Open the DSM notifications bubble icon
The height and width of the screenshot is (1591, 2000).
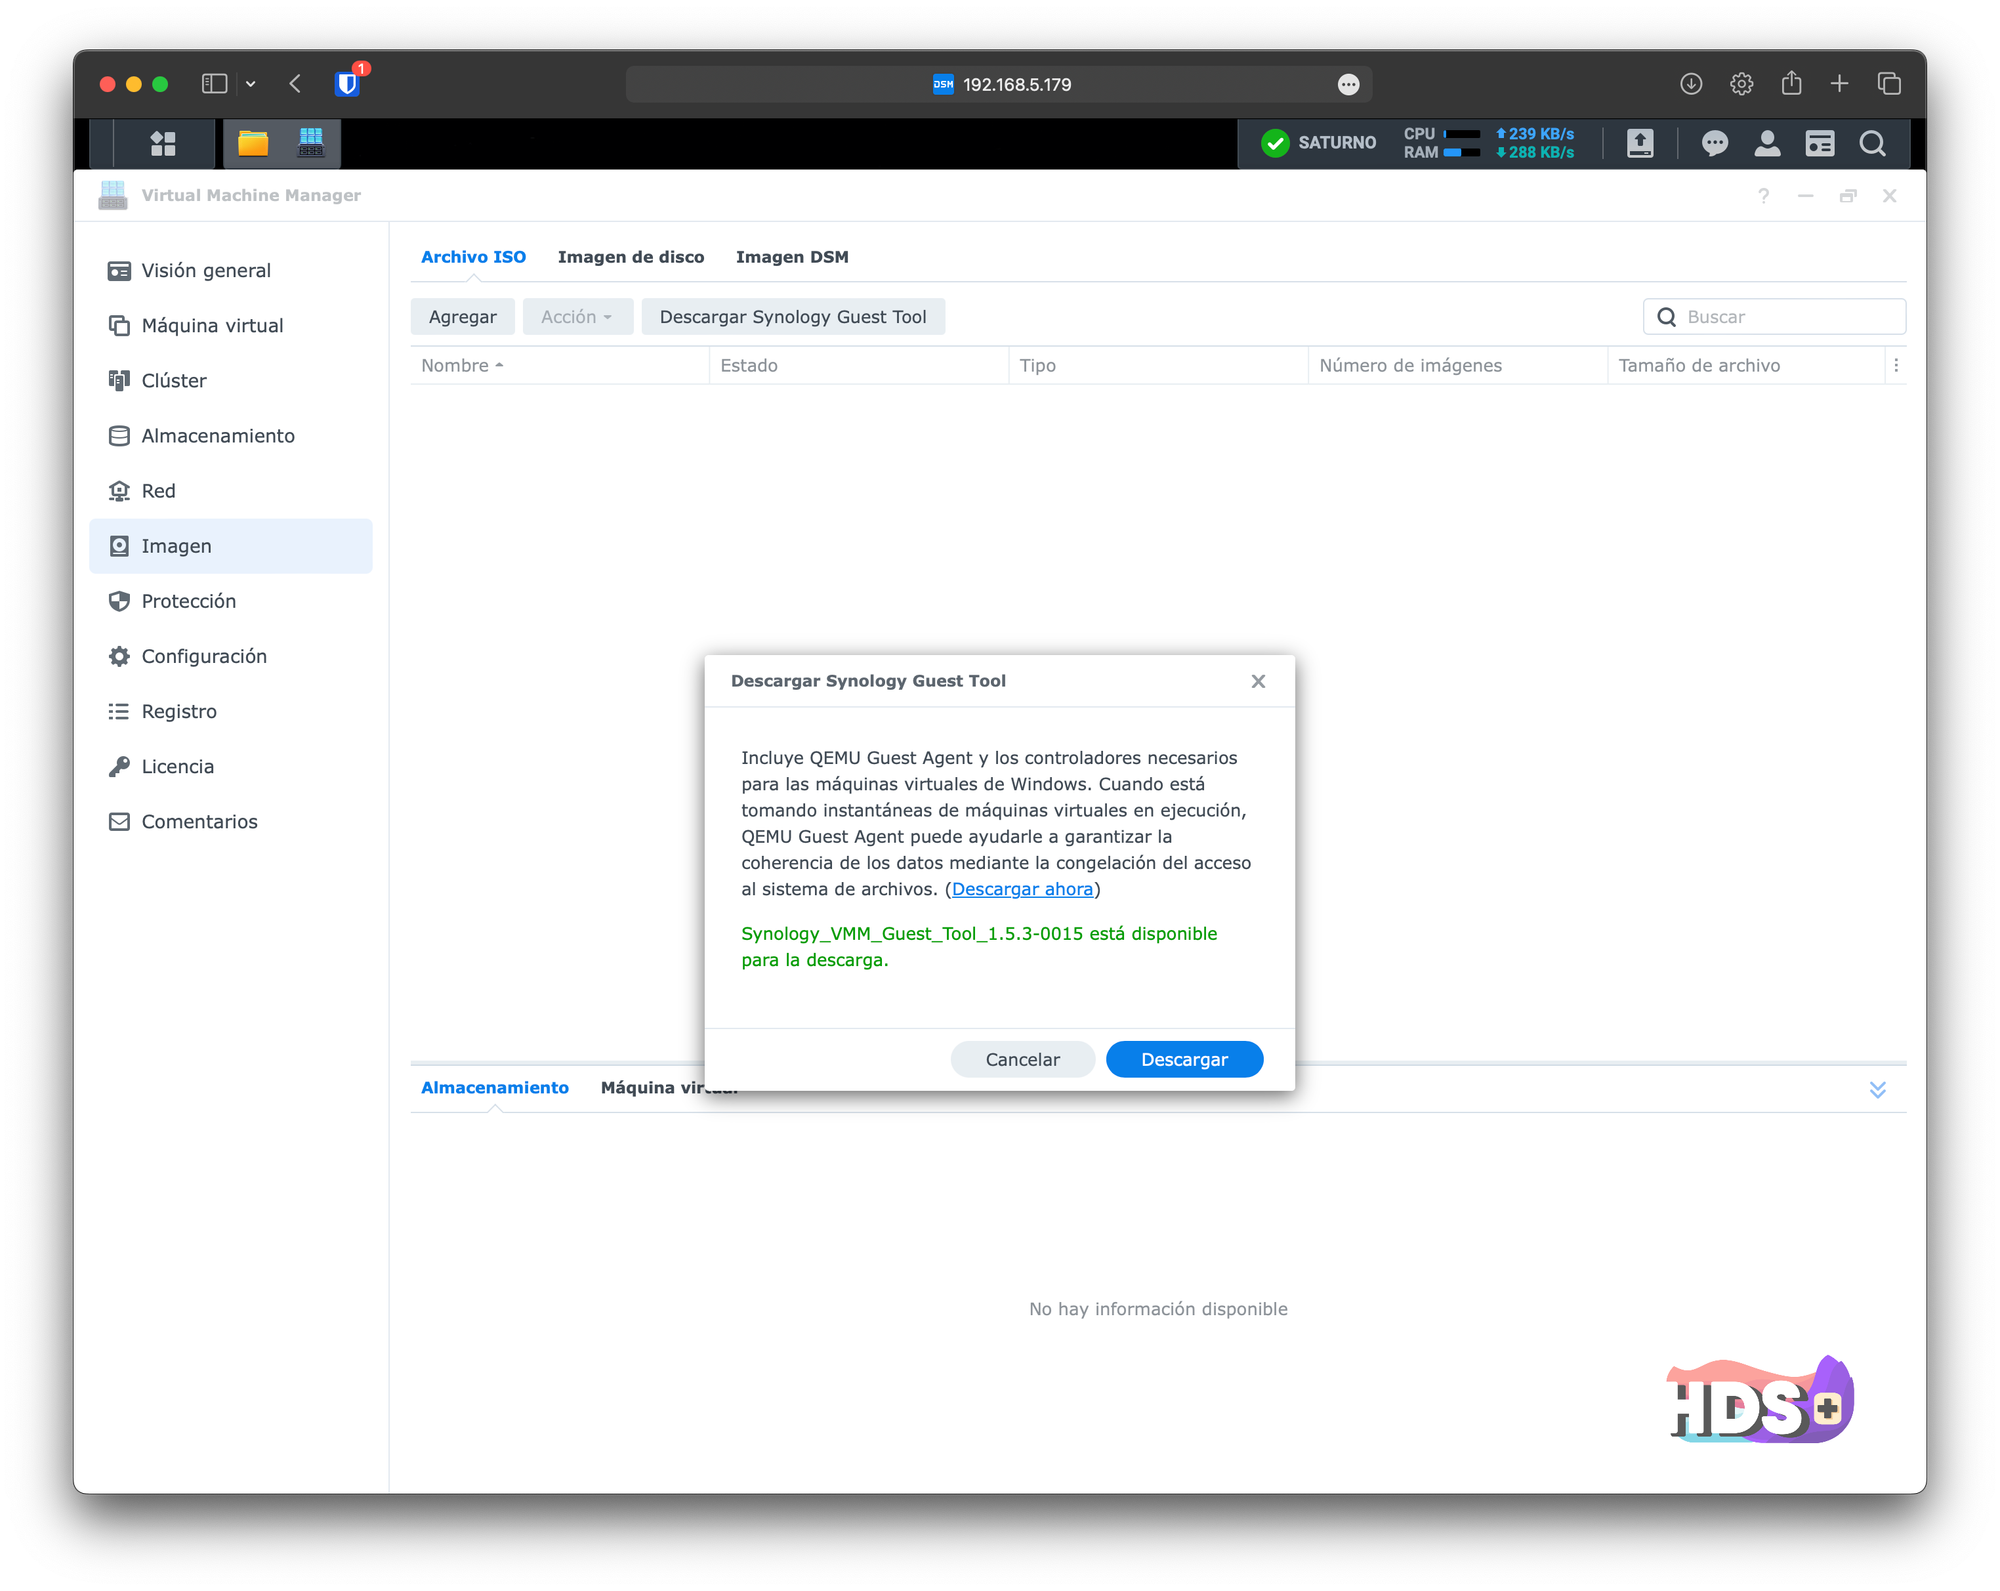point(1714,144)
